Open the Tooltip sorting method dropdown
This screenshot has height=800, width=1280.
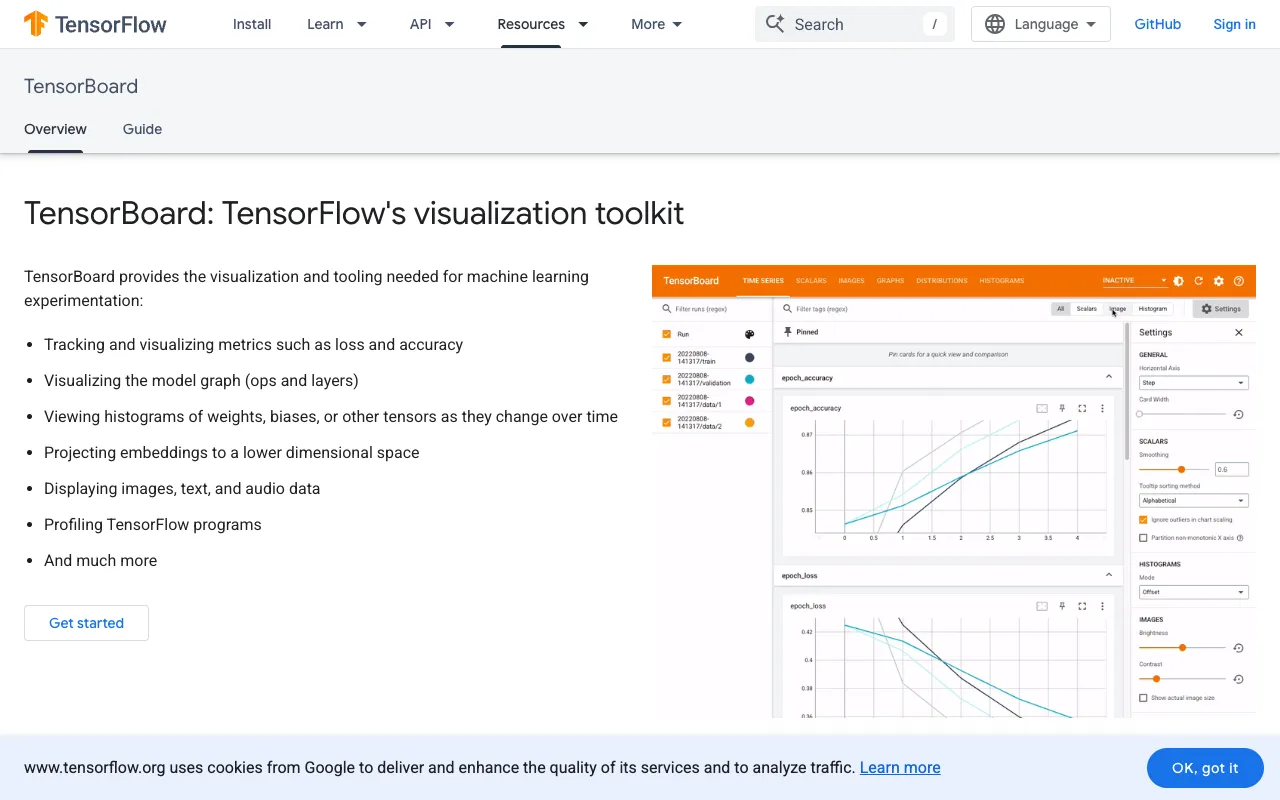click(x=1192, y=500)
